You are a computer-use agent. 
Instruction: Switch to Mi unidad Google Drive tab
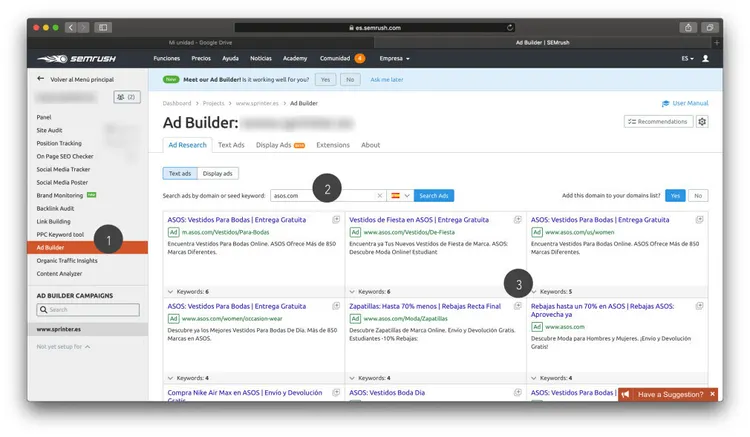[200, 43]
